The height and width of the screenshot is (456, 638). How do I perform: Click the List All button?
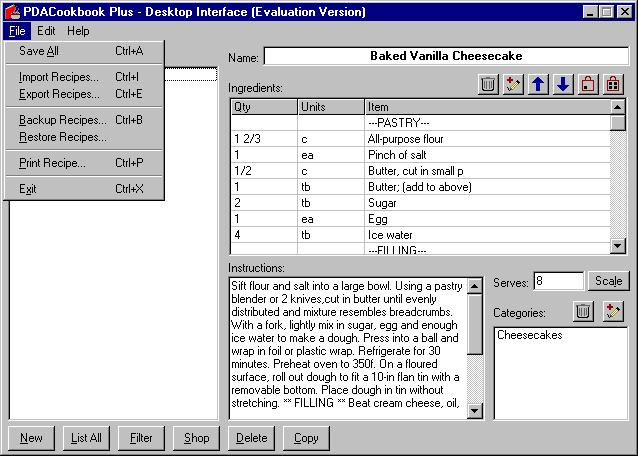[86, 438]
